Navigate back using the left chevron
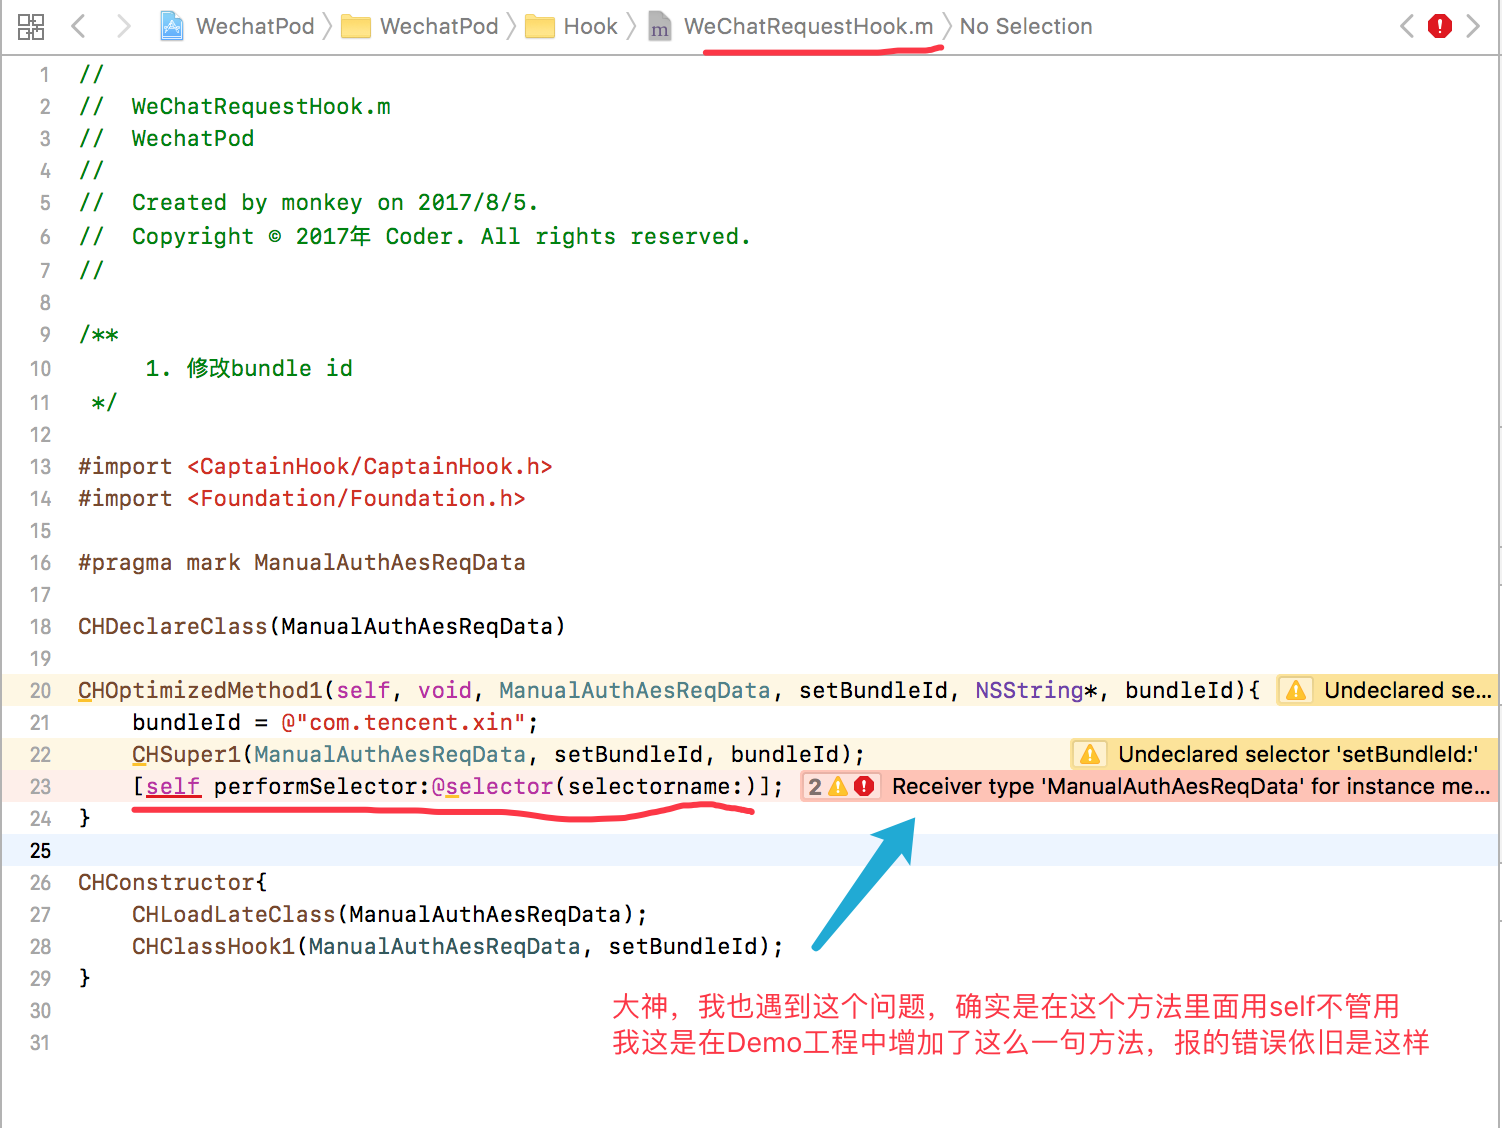This screenshot has width=1502, height=1128. click(x=78, y=26)
